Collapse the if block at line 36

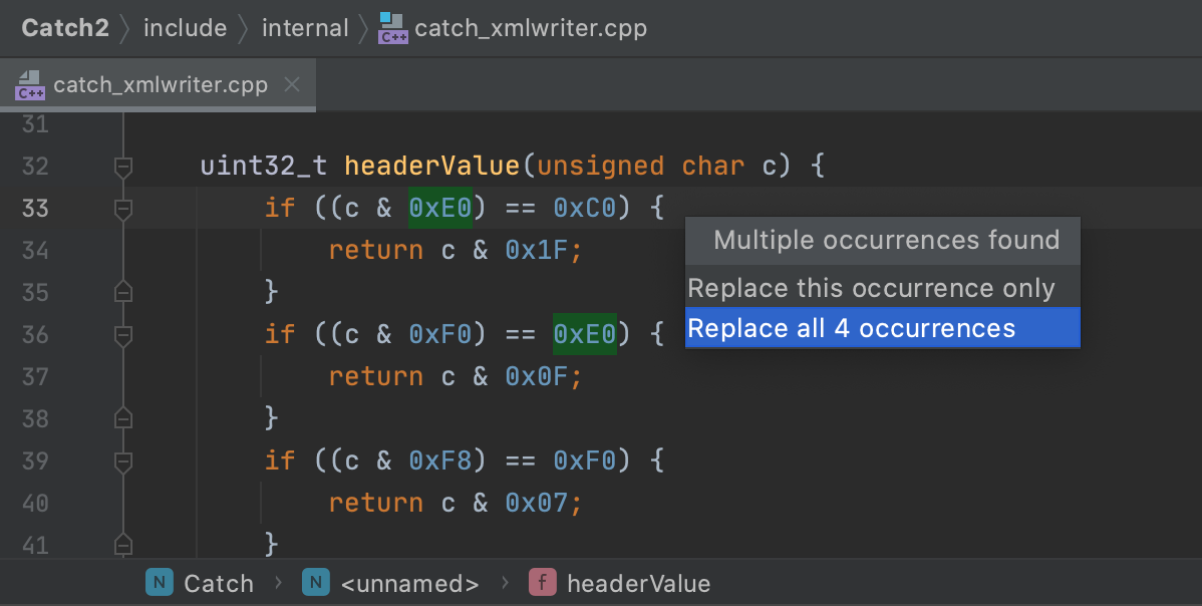tap(123, 335)
